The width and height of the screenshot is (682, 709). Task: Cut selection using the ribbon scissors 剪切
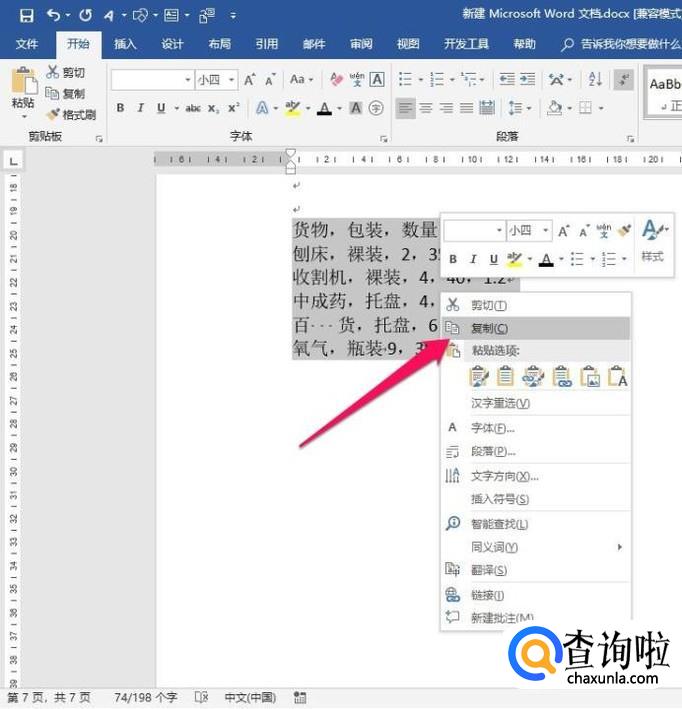point(66,72)
